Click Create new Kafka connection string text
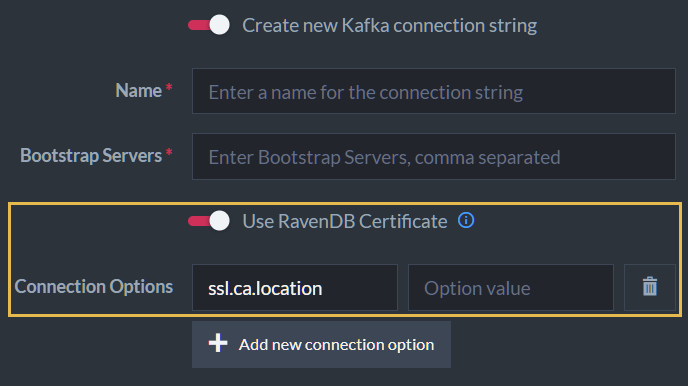Viewport: 688px width, 386px height. 390,25
